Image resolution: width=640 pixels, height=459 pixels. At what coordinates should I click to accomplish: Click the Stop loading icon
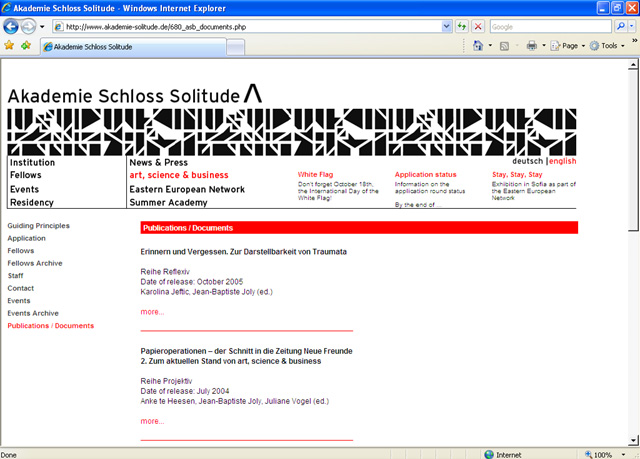(478, 26)
